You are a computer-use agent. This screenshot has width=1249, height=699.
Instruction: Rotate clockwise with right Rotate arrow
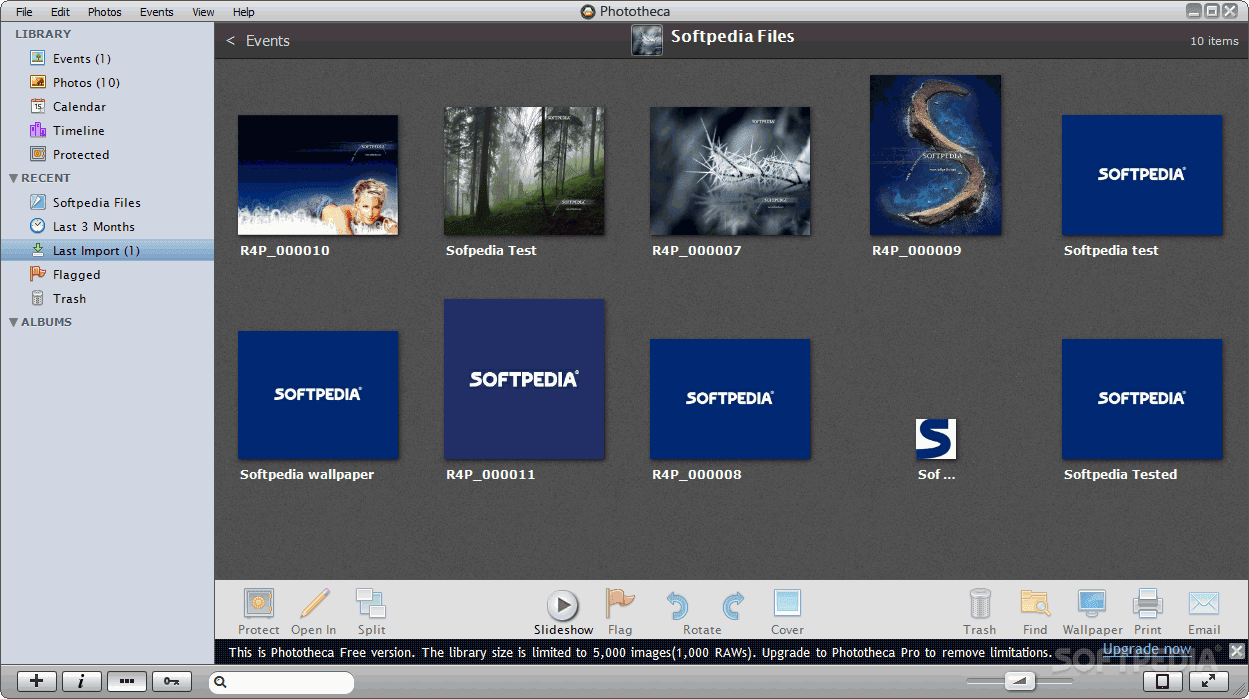point(733,605)
